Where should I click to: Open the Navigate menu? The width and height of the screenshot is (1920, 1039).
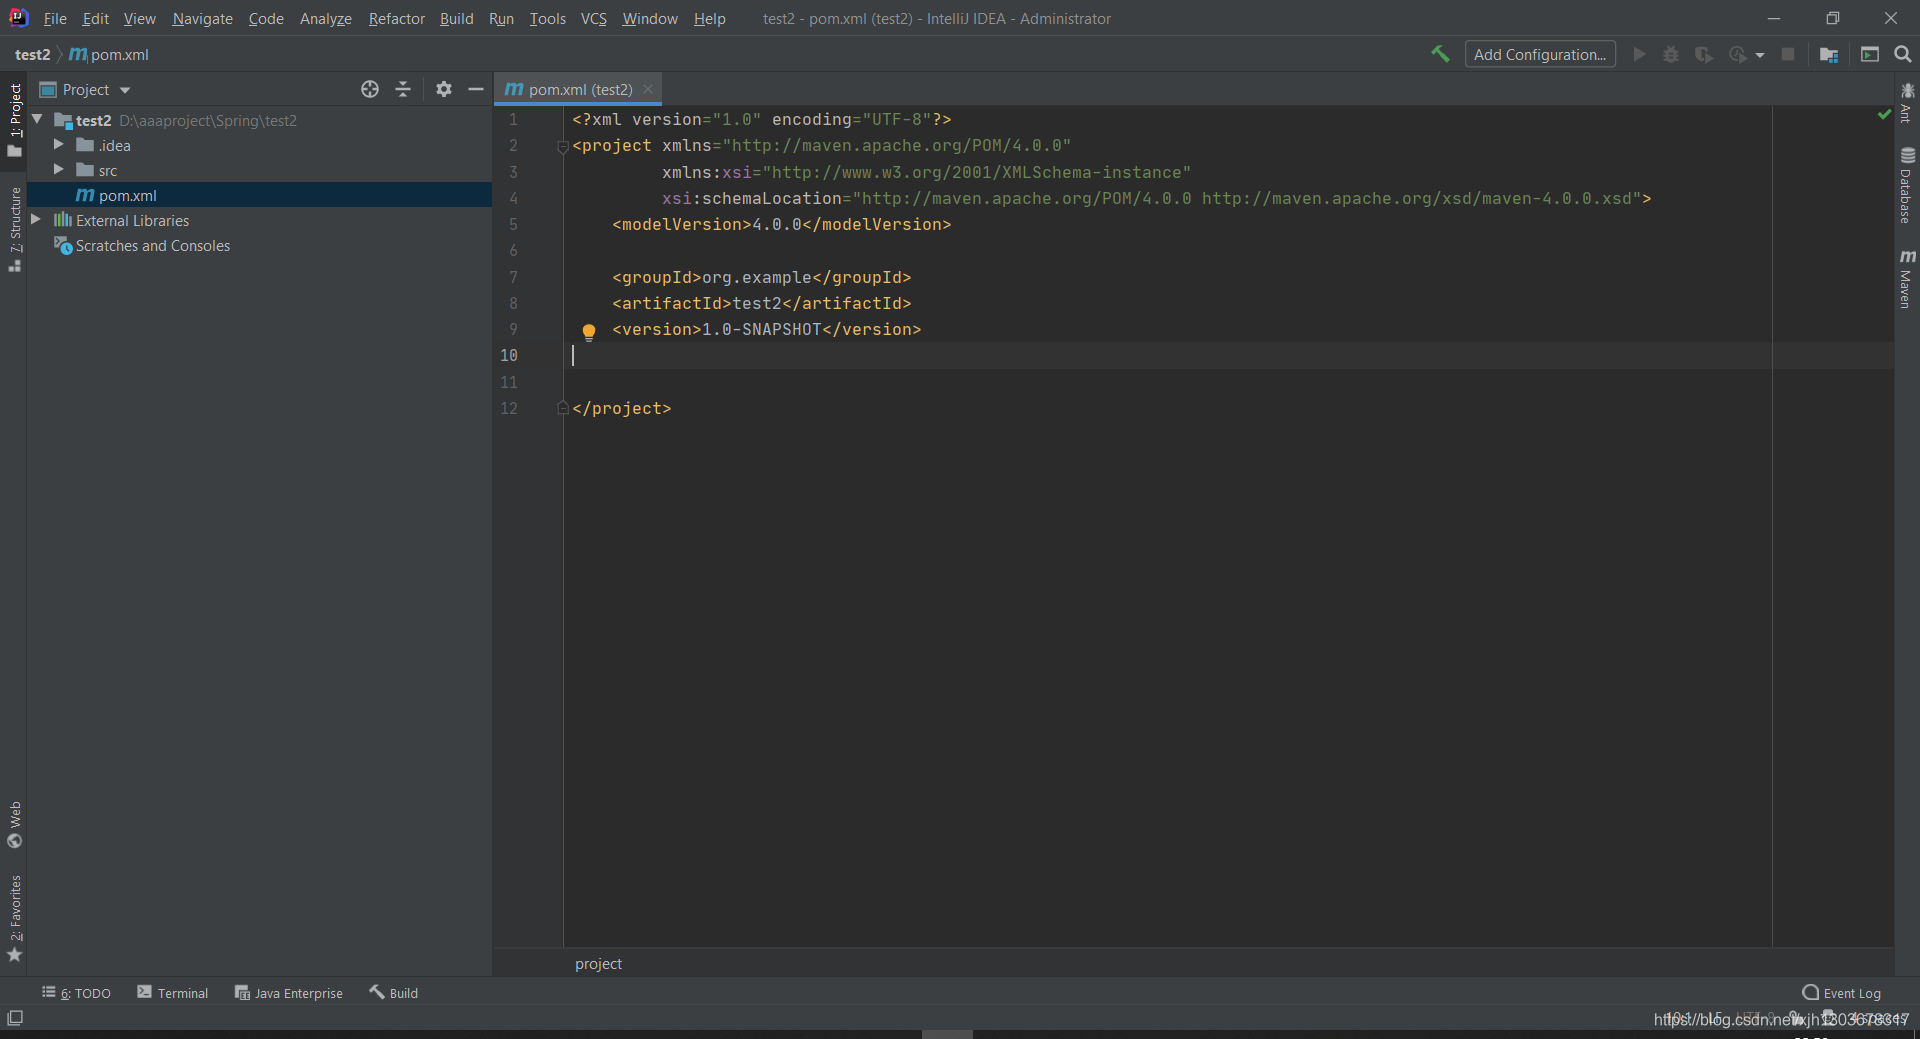tap(202, 18)
